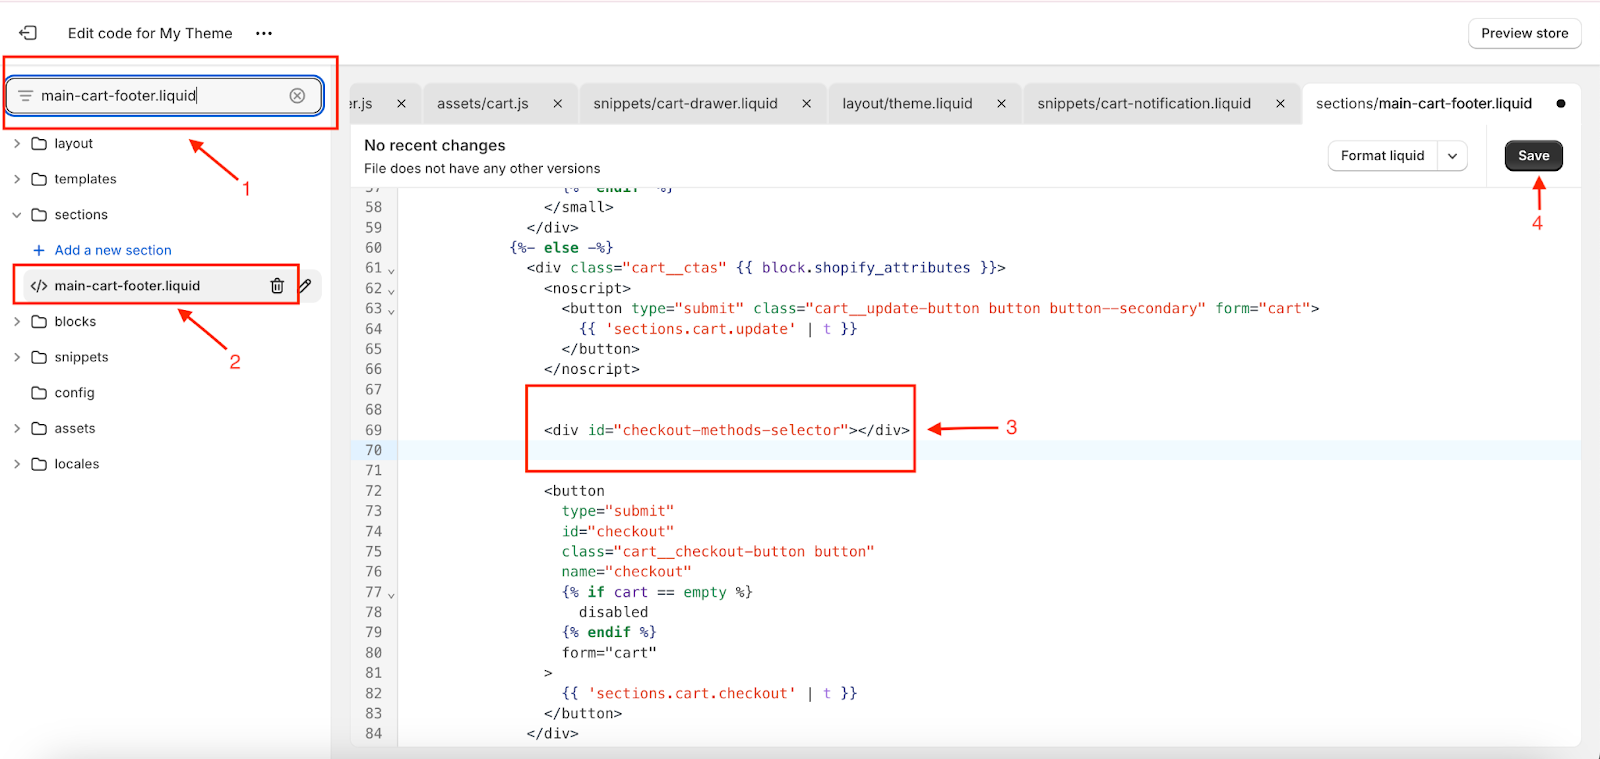Click 'File does not have any other versions'
Viewport: 1600px width, 759px height.
(482, 169)
